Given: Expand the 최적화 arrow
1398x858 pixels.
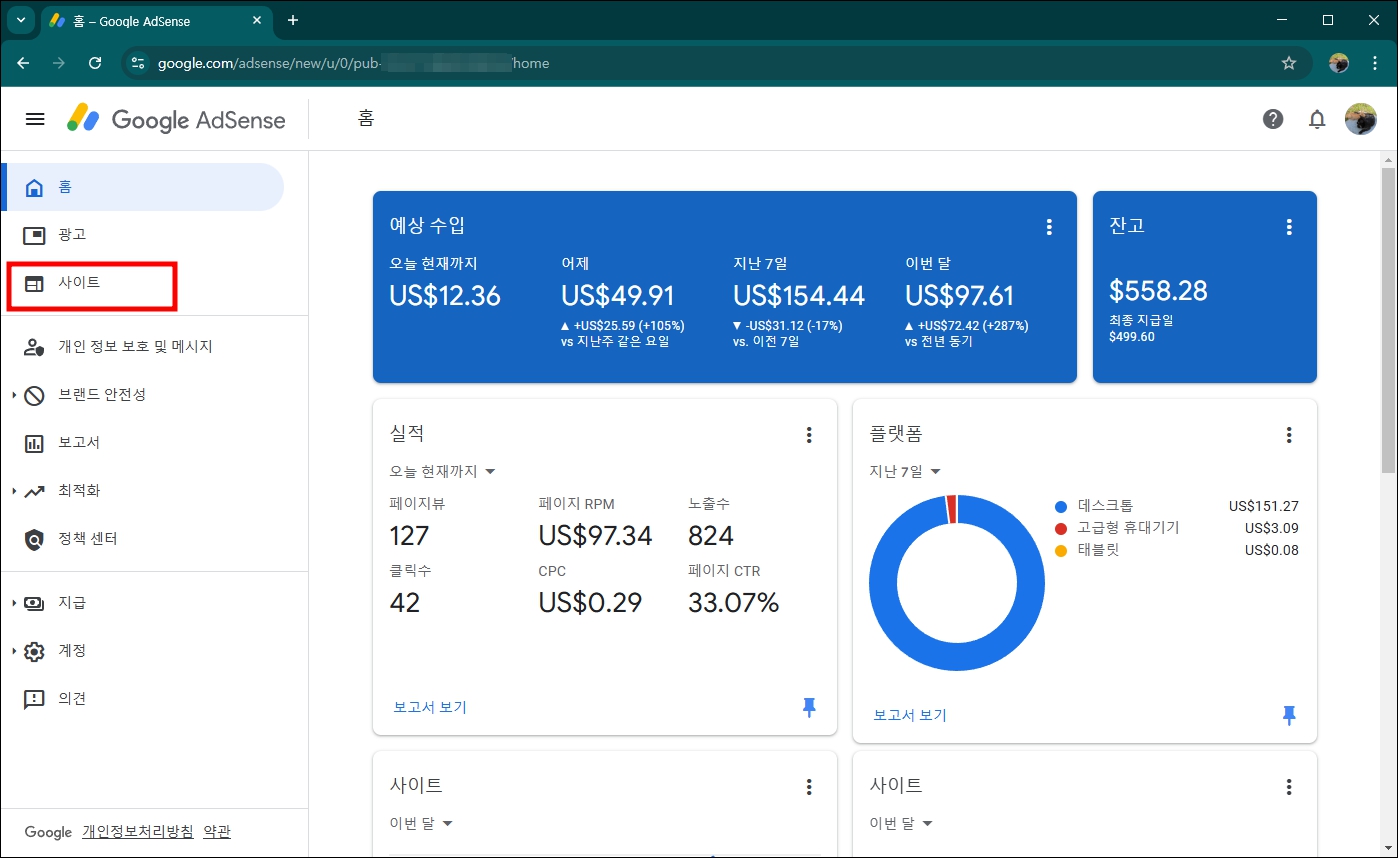Looking at the screenshot, I should (14, 491).
